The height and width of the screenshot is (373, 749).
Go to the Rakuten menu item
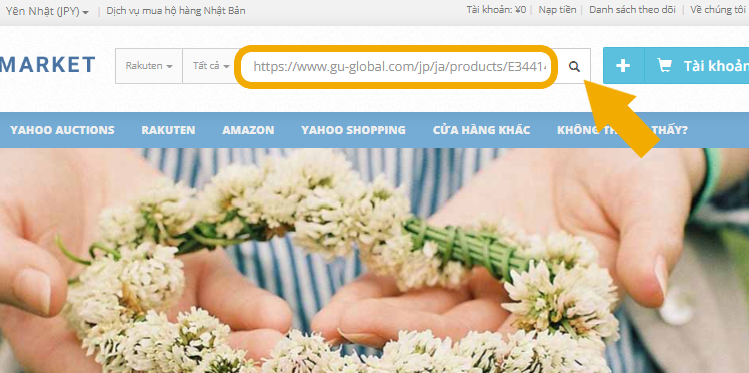168,130
